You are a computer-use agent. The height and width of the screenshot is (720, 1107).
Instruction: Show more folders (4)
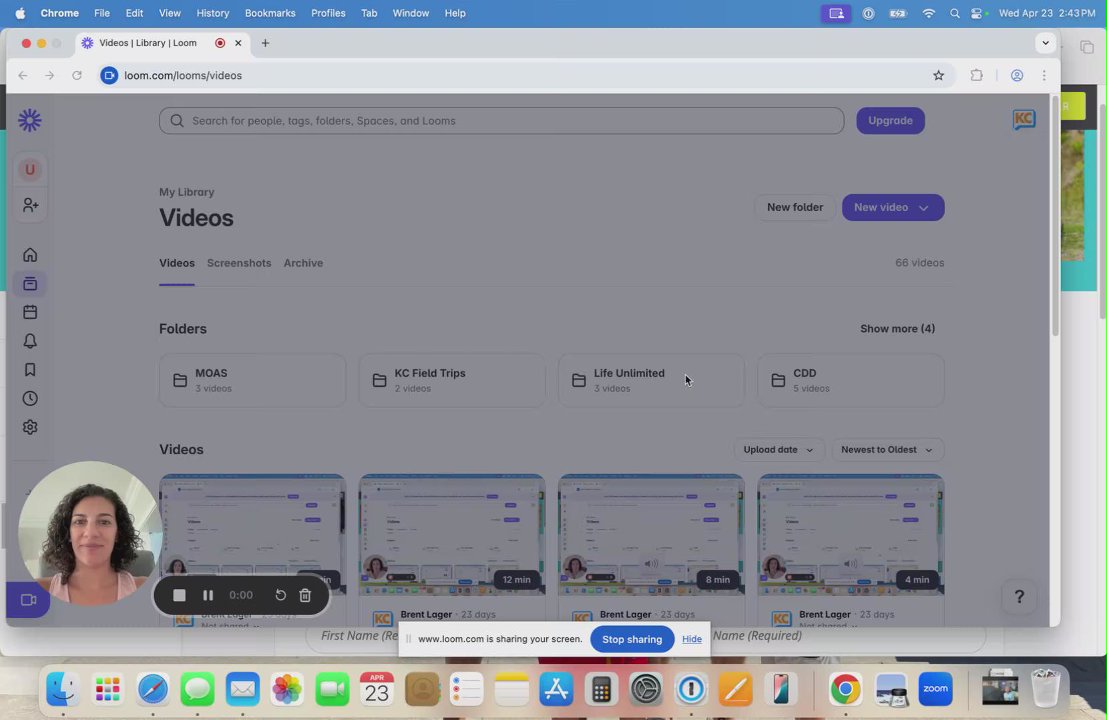pos(897,329)
